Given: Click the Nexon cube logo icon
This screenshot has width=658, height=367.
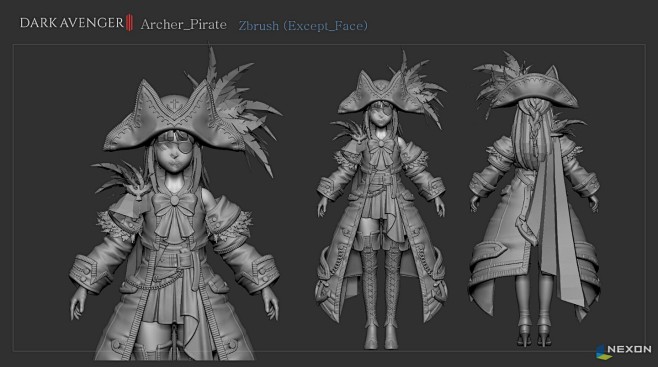Looking at the screenshot, I should 603,352.
